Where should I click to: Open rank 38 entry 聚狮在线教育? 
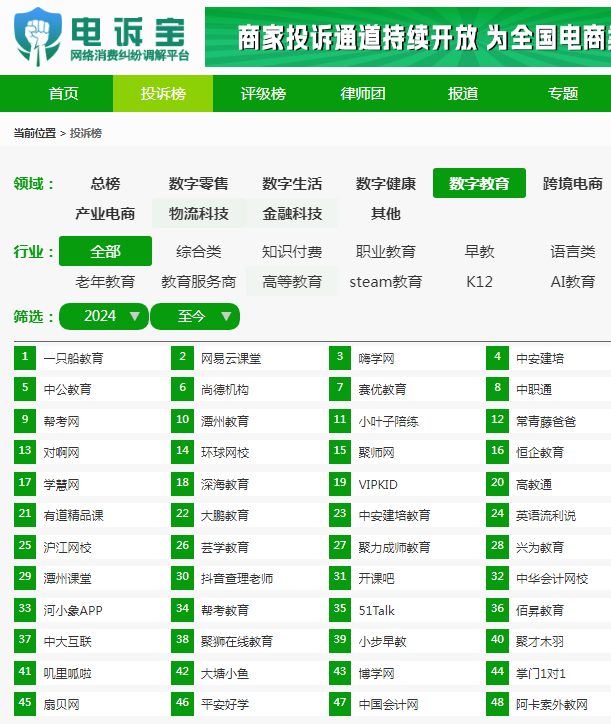pos(237,641)
